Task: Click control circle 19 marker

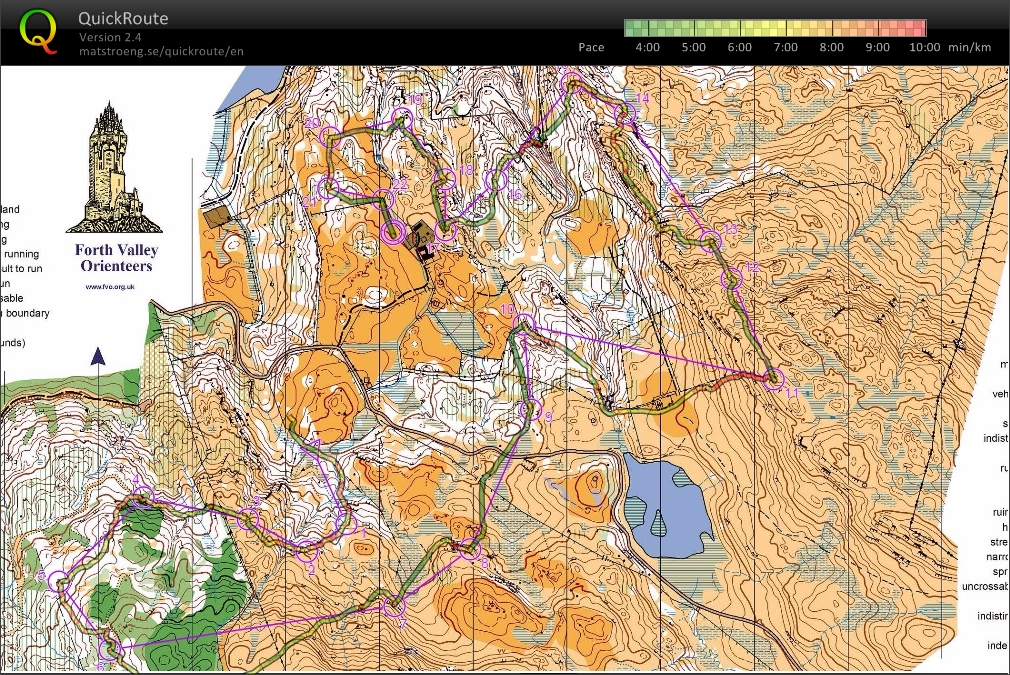Action: 402,119
